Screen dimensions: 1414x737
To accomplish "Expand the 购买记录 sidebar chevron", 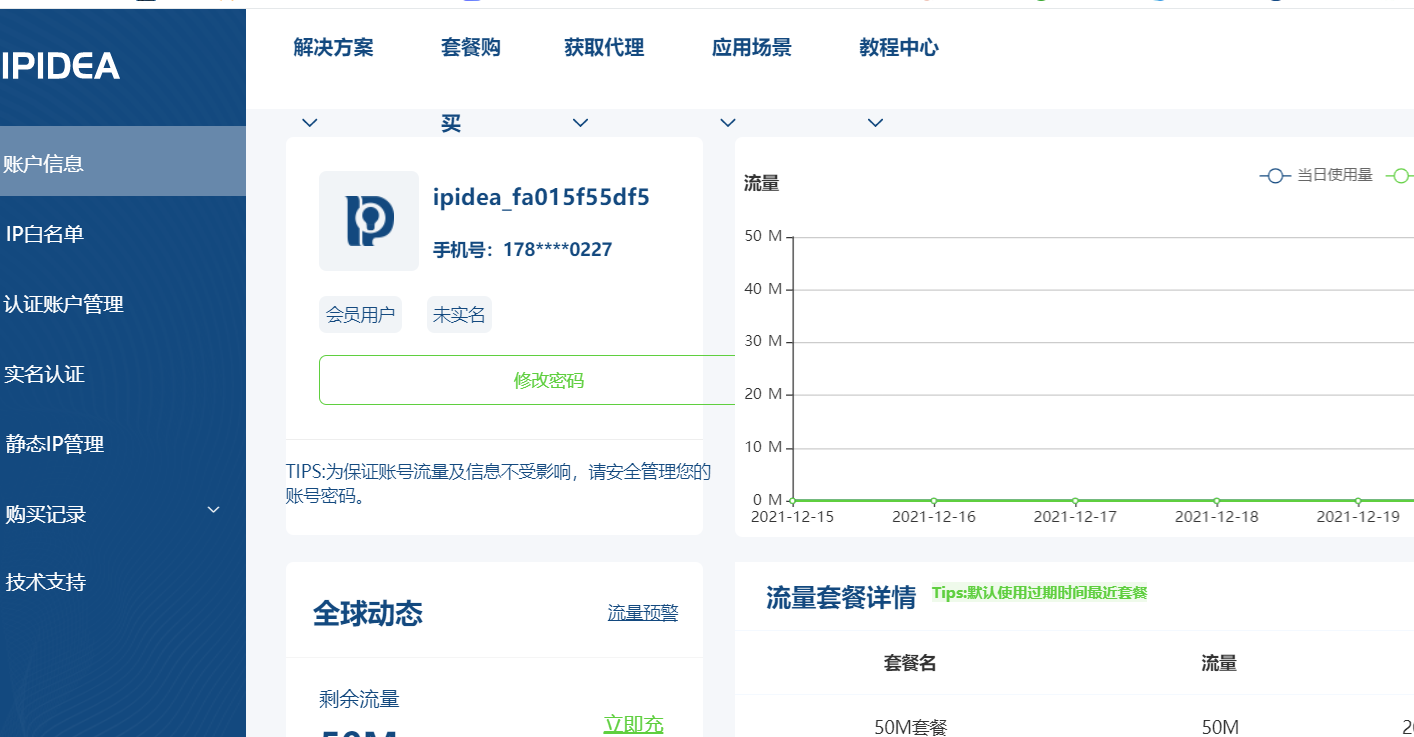I will [213, 511].
